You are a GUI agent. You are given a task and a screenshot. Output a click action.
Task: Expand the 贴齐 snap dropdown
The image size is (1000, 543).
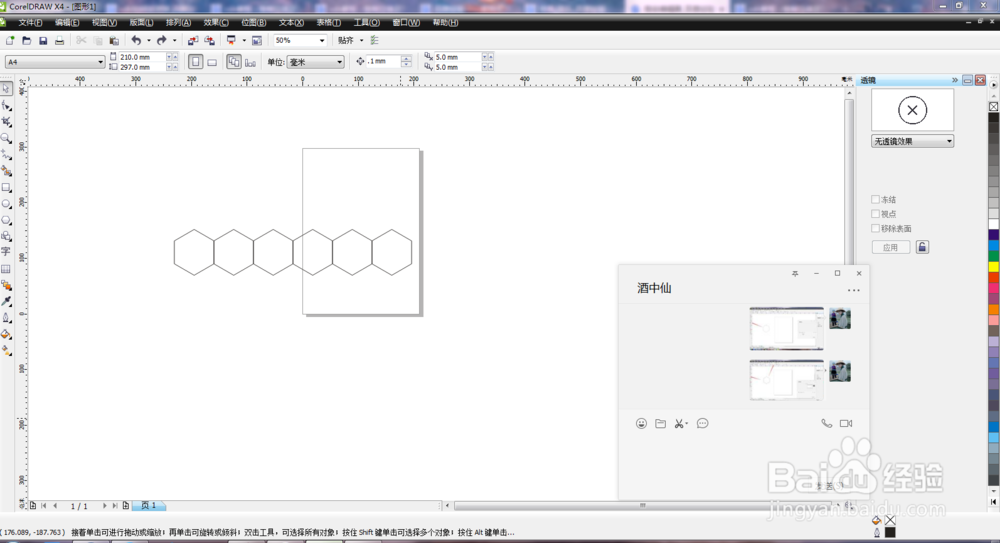361,40
